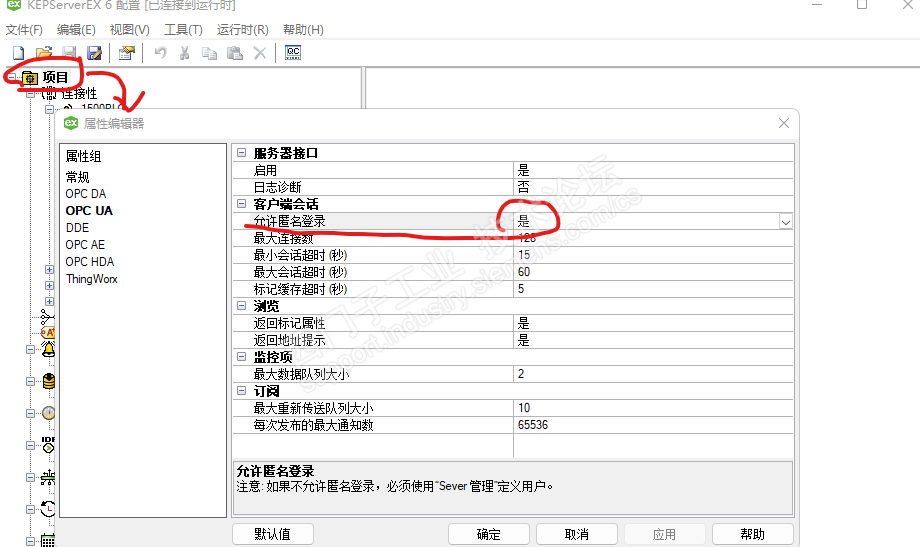Click the 默认值 button
The image size is (920, 547).
click(273, 534)
